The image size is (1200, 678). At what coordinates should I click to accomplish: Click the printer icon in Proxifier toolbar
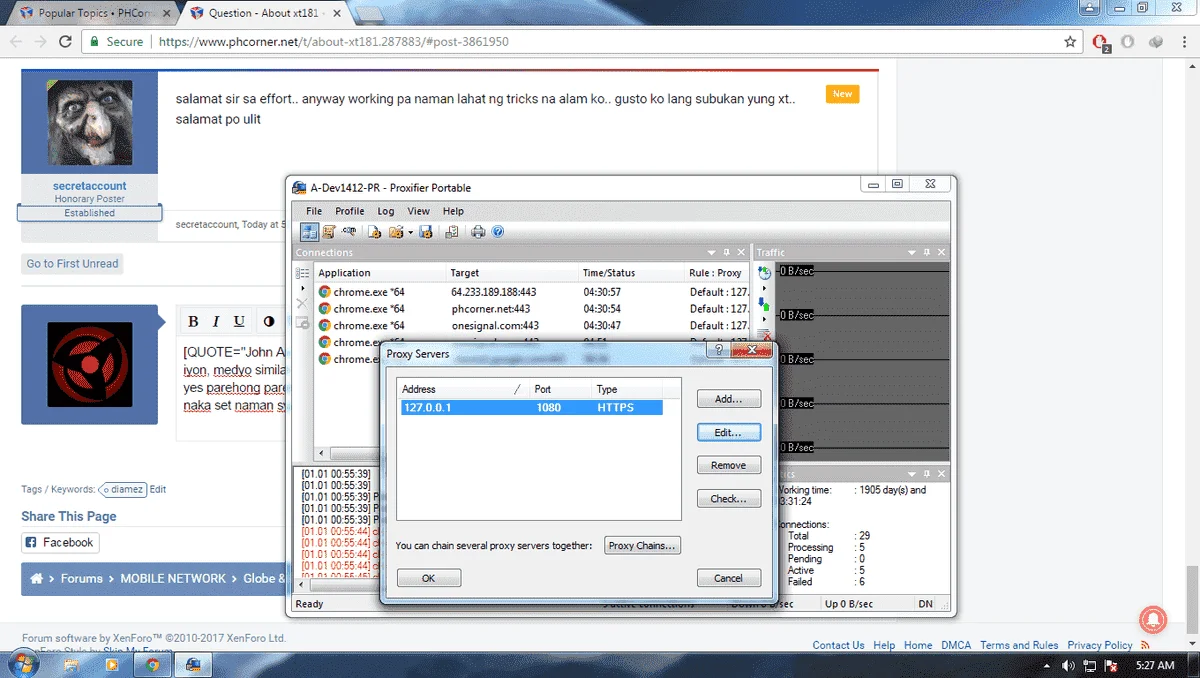point(478,232)
